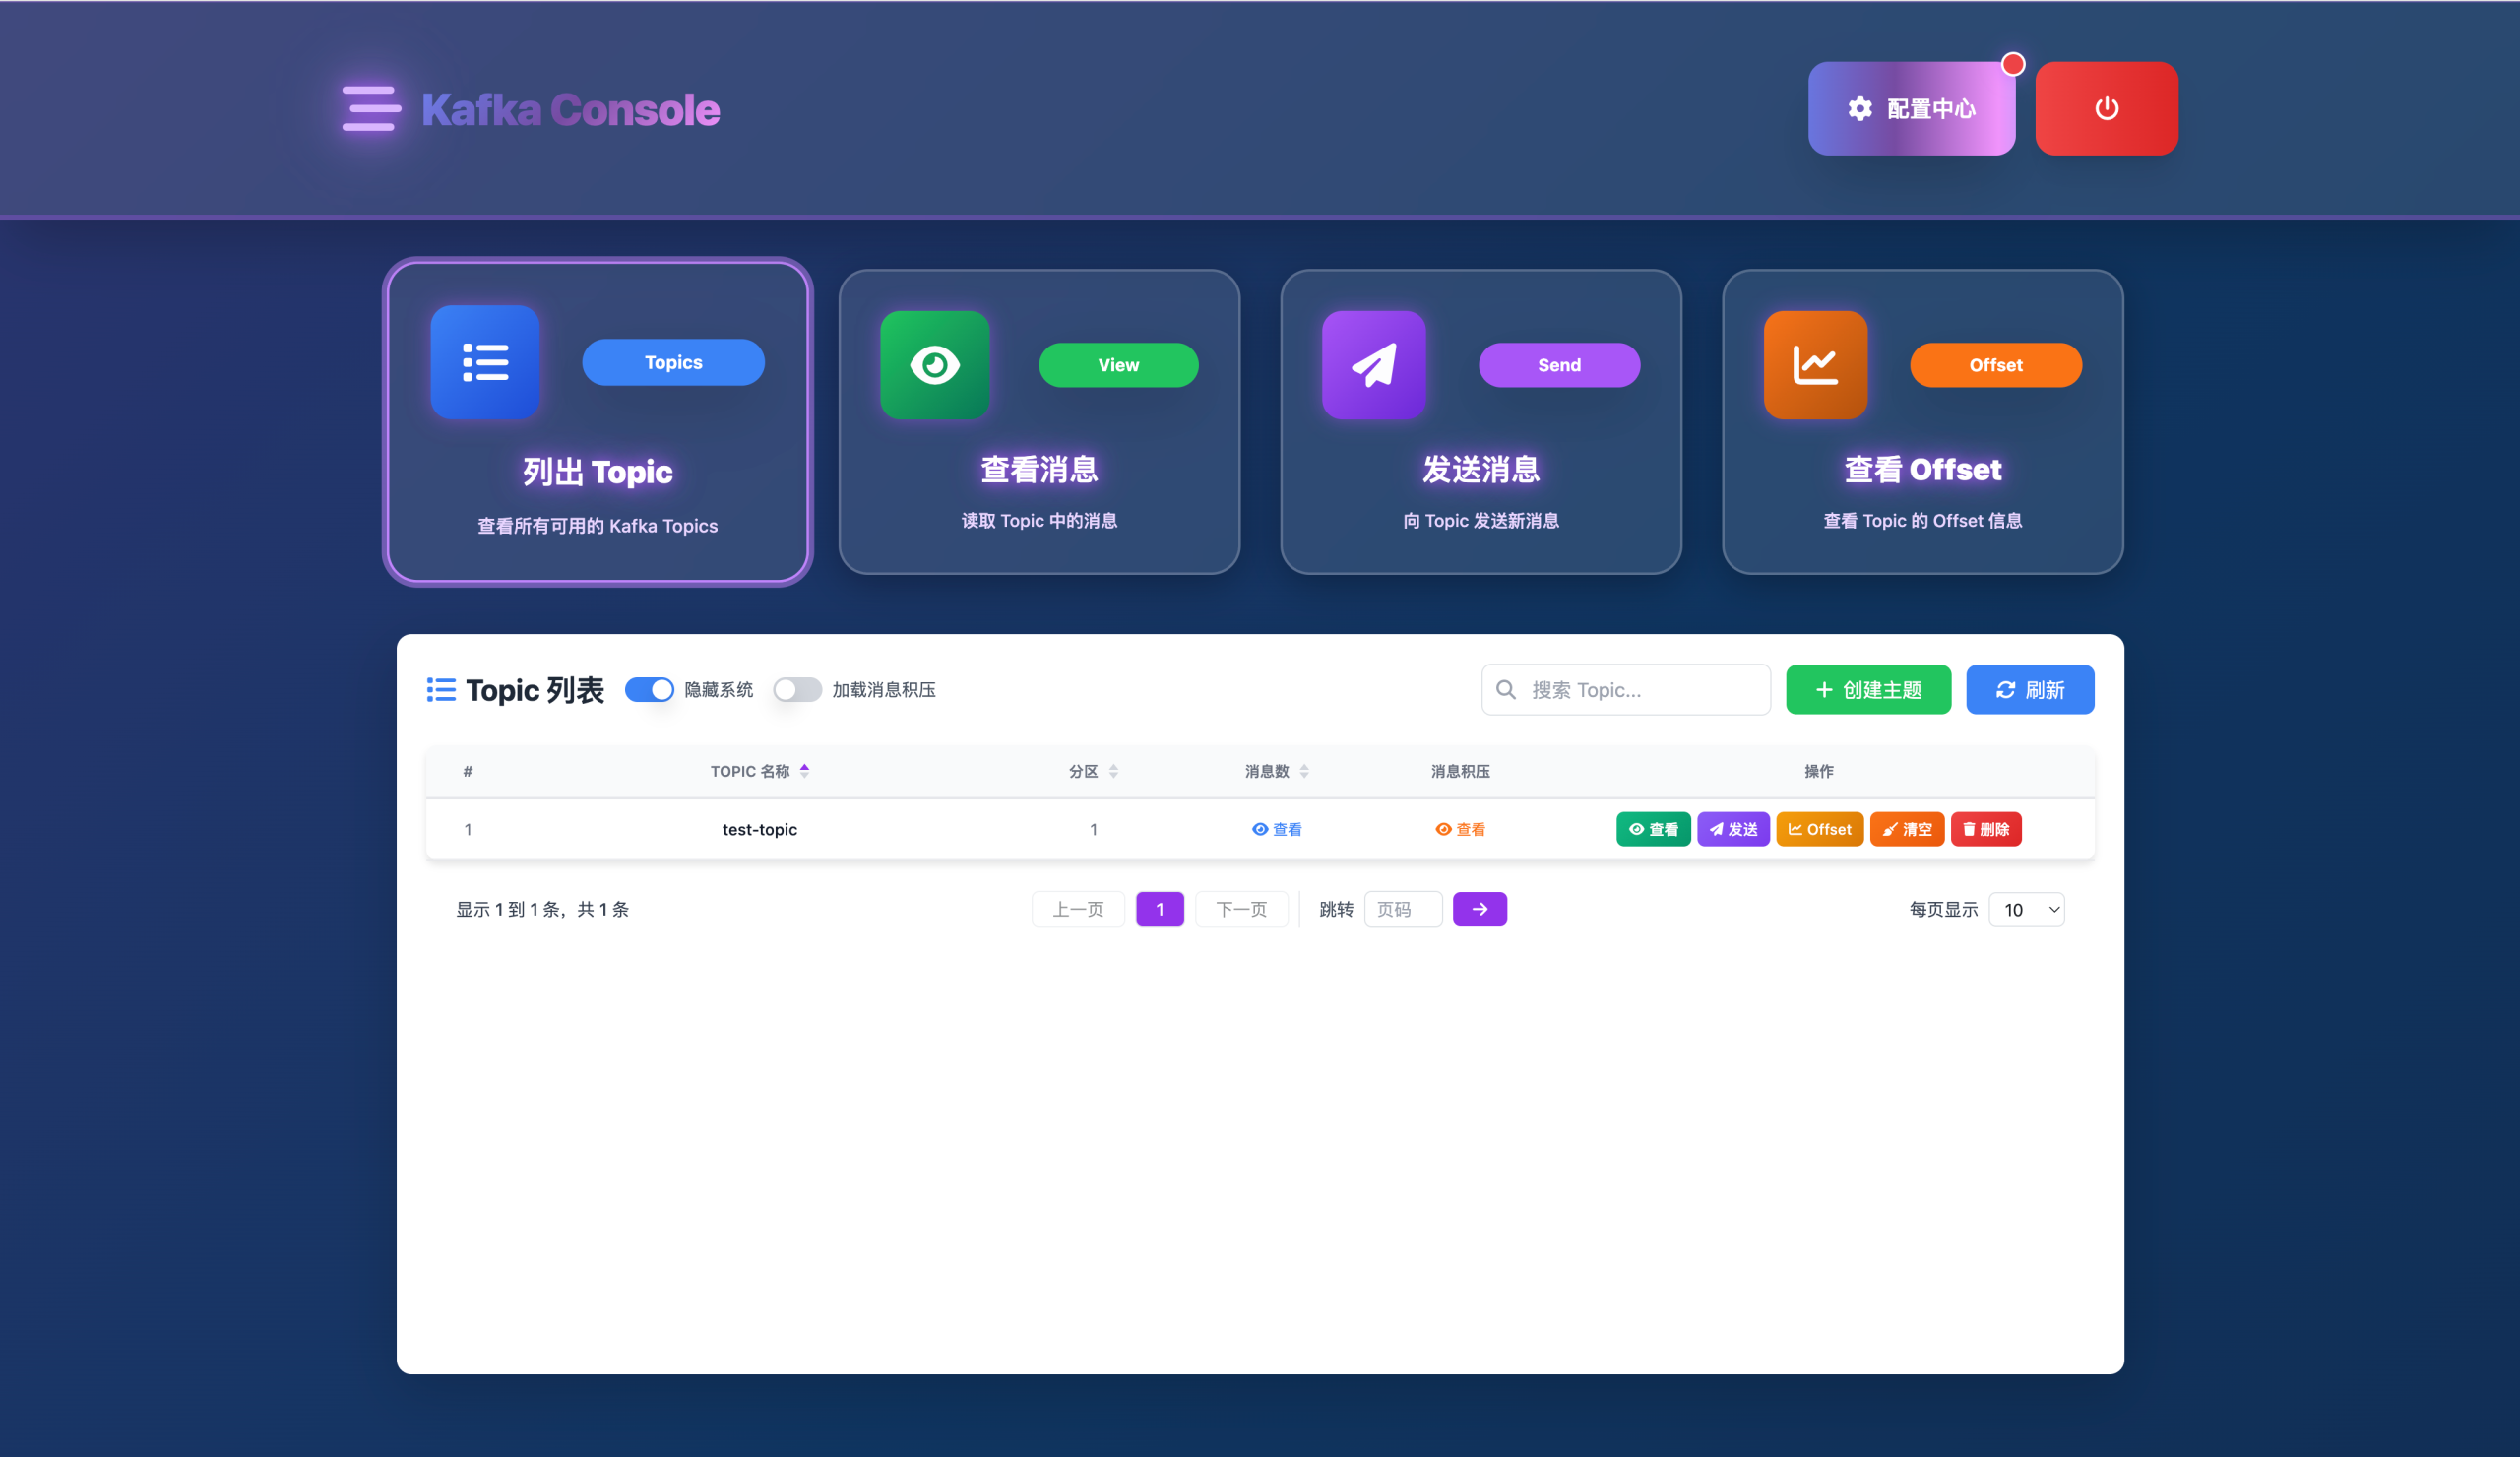Open the 列出 Topic card title
Viewport: 2520px width, 1457px height.
(x=598, y=471)
